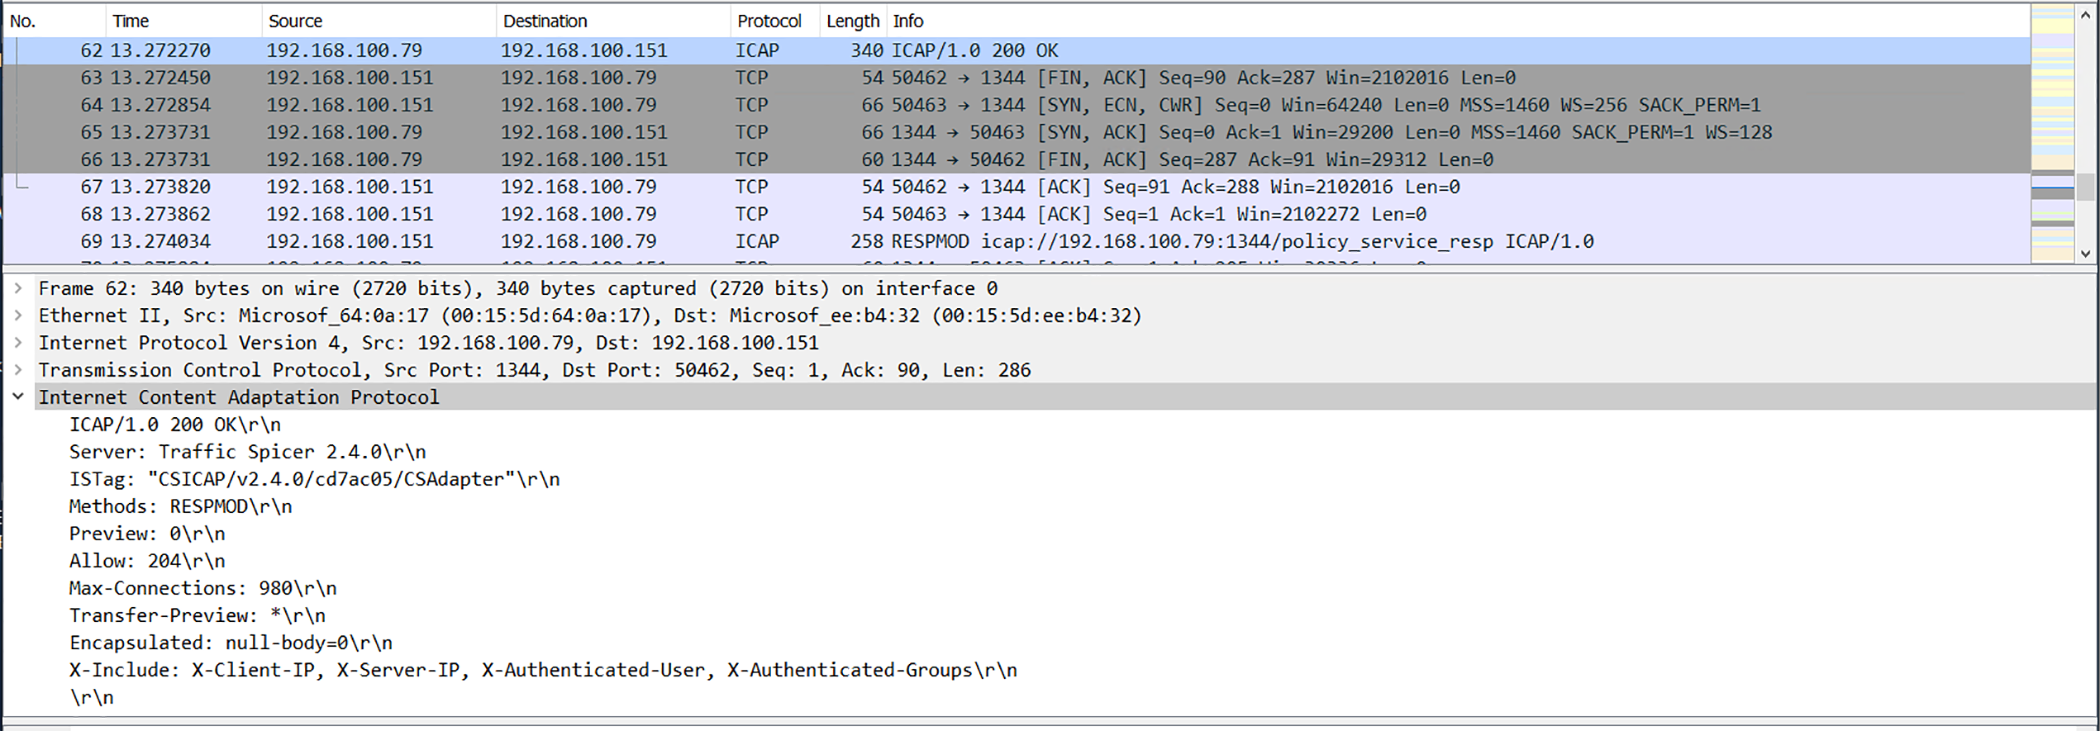Expand the Ethernet II section
Screen dimensions: 2100x731
point(18,315)
